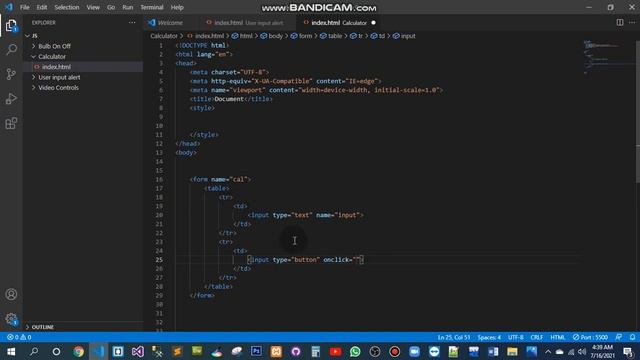Open the Run and Debug view
Viewport: 640px width, 360px height.
(x=11, y=99)
